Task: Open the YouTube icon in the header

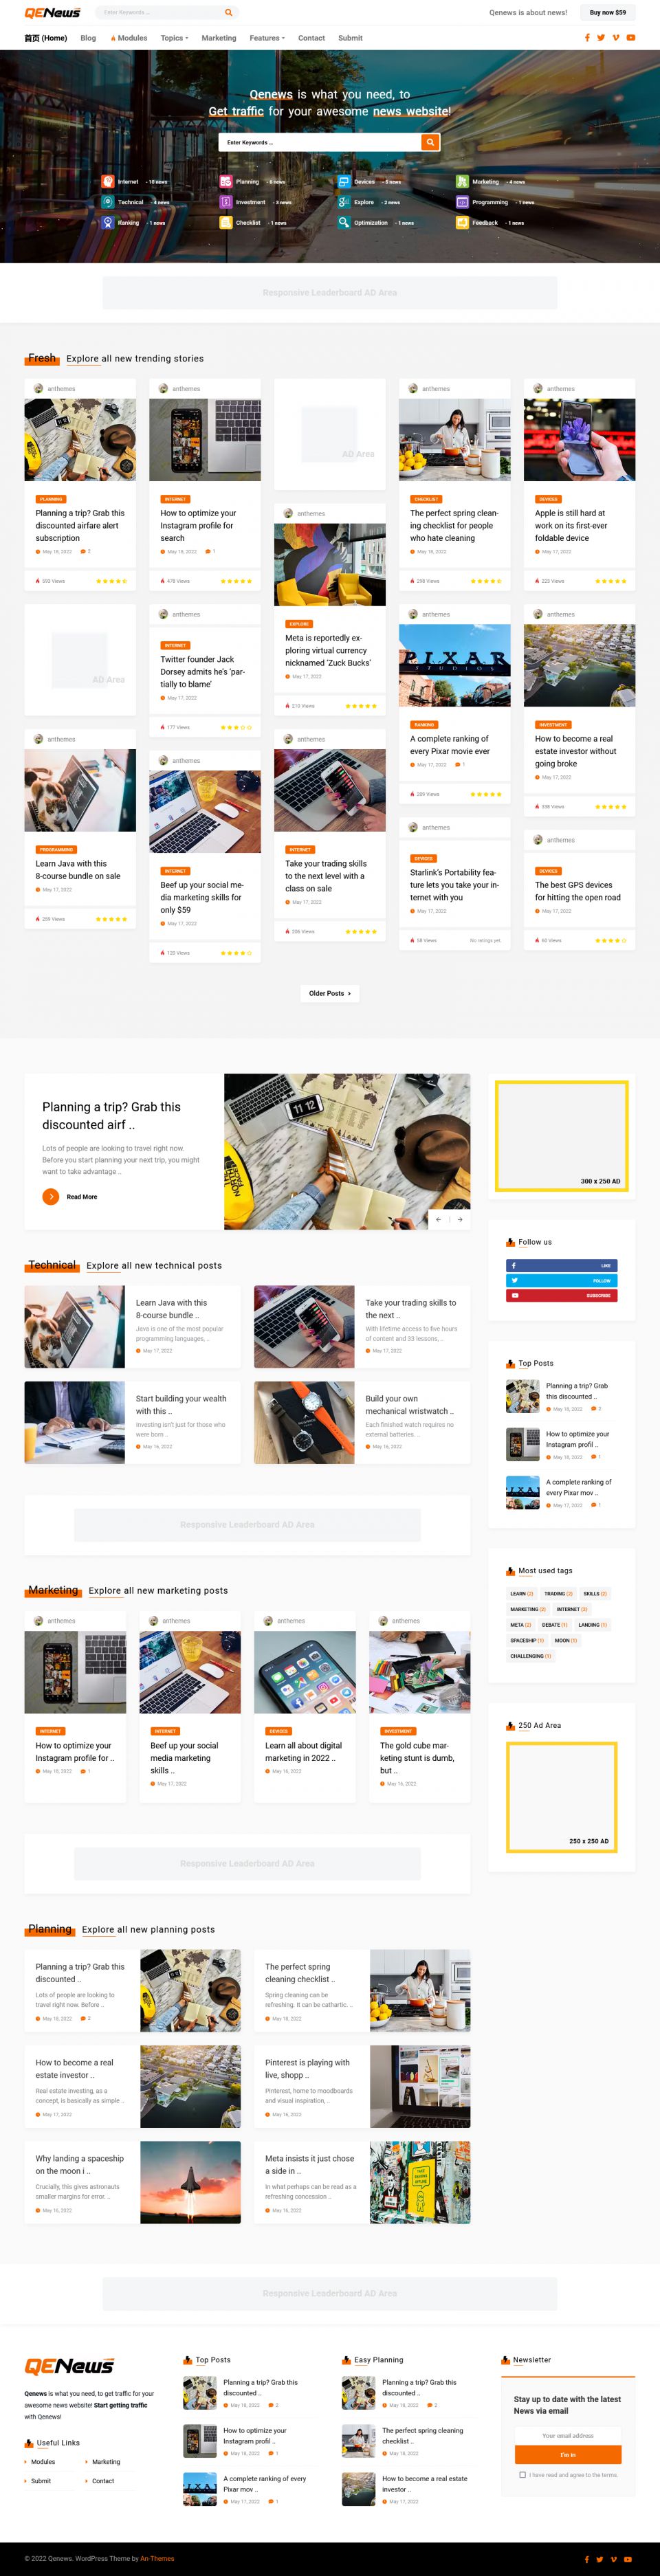Action: tap(630, 38)
